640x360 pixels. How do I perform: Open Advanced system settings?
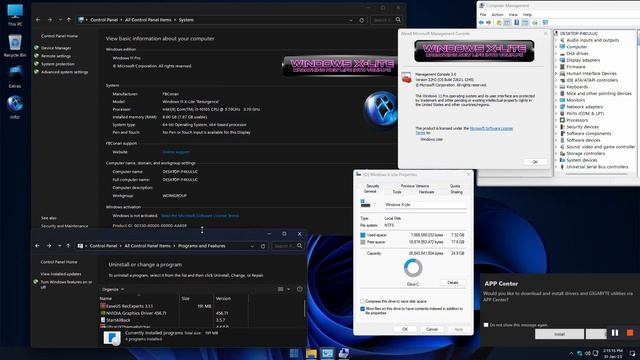pyautogui.click(x=64, y=72)
